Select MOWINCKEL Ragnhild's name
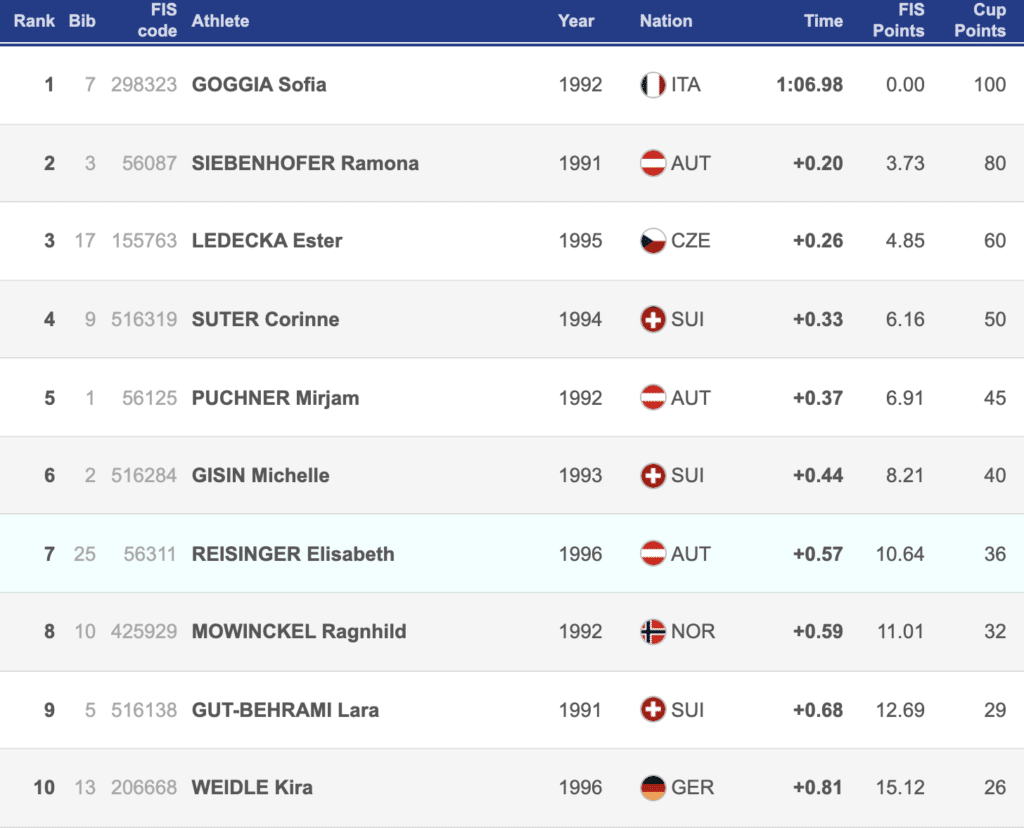 click(299, 632)
